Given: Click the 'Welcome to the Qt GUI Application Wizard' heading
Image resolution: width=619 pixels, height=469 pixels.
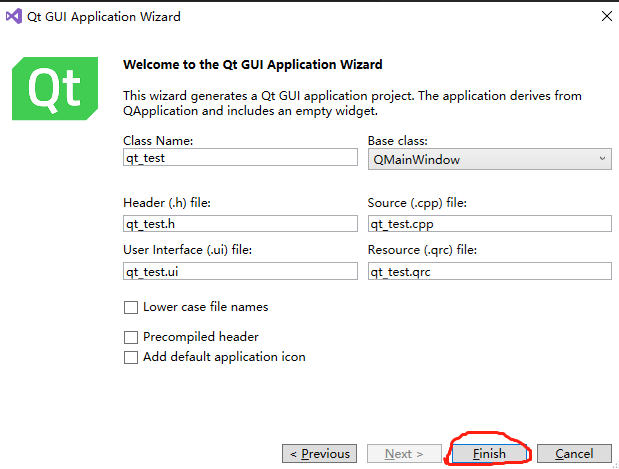Looking at the screenshot, I should [x=253, y=64].
